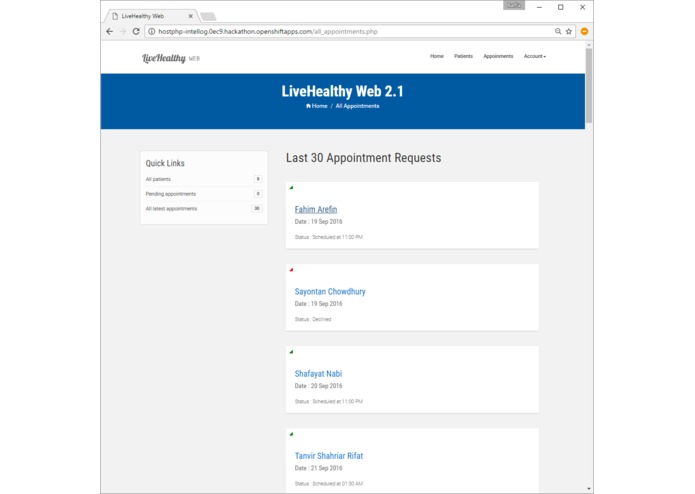
Task: Open Patients in top navigation
Action: (x=463, y=56)
